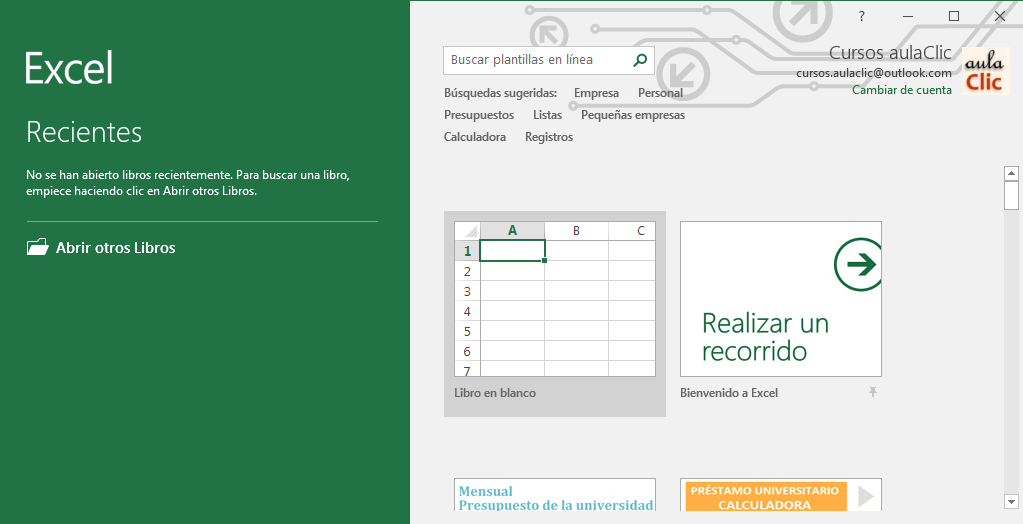The width and height of the screenshot is (1023, 524).
Task: Maximize the Excel window
Action: pyautogui.click(x=954, y=16)
